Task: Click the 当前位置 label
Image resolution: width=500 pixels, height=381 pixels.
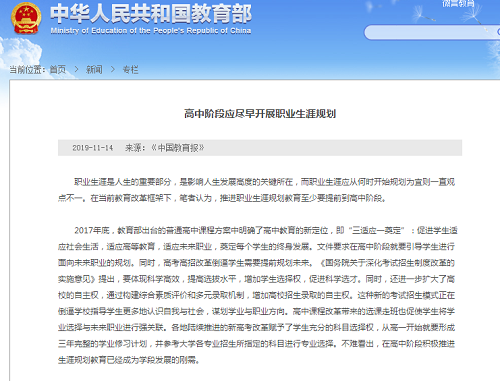Action: tap(27, 69)
